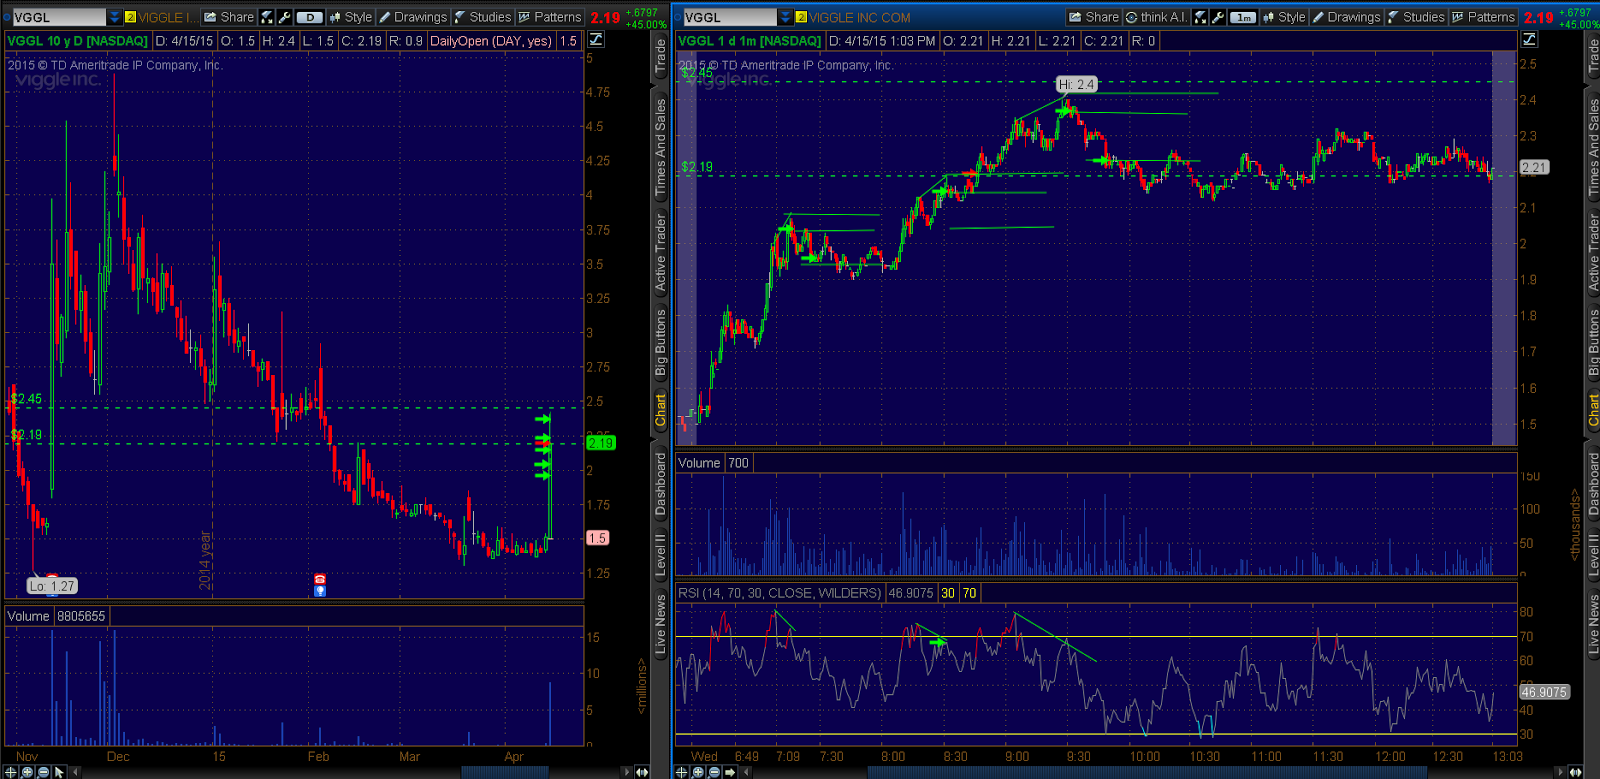The image size is (1600, 779).
Task: Click the yellow clipboard-link icon in left chart
Action: pos(130,17)
